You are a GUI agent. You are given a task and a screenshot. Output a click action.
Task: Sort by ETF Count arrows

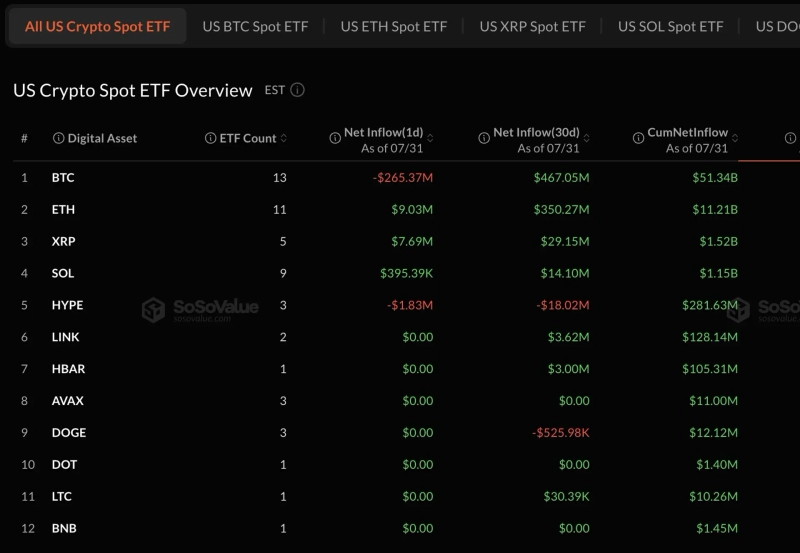tap(284, 138)
